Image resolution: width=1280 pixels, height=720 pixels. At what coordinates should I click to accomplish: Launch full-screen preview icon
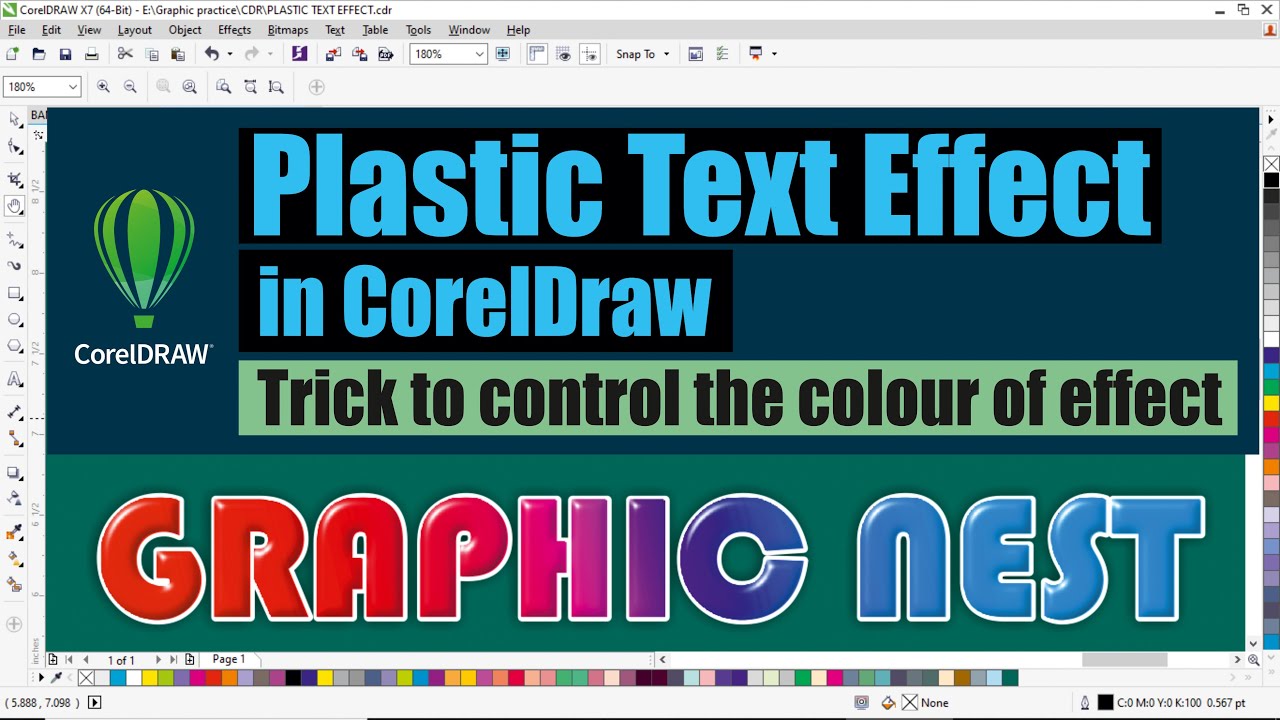click(503, 54)
